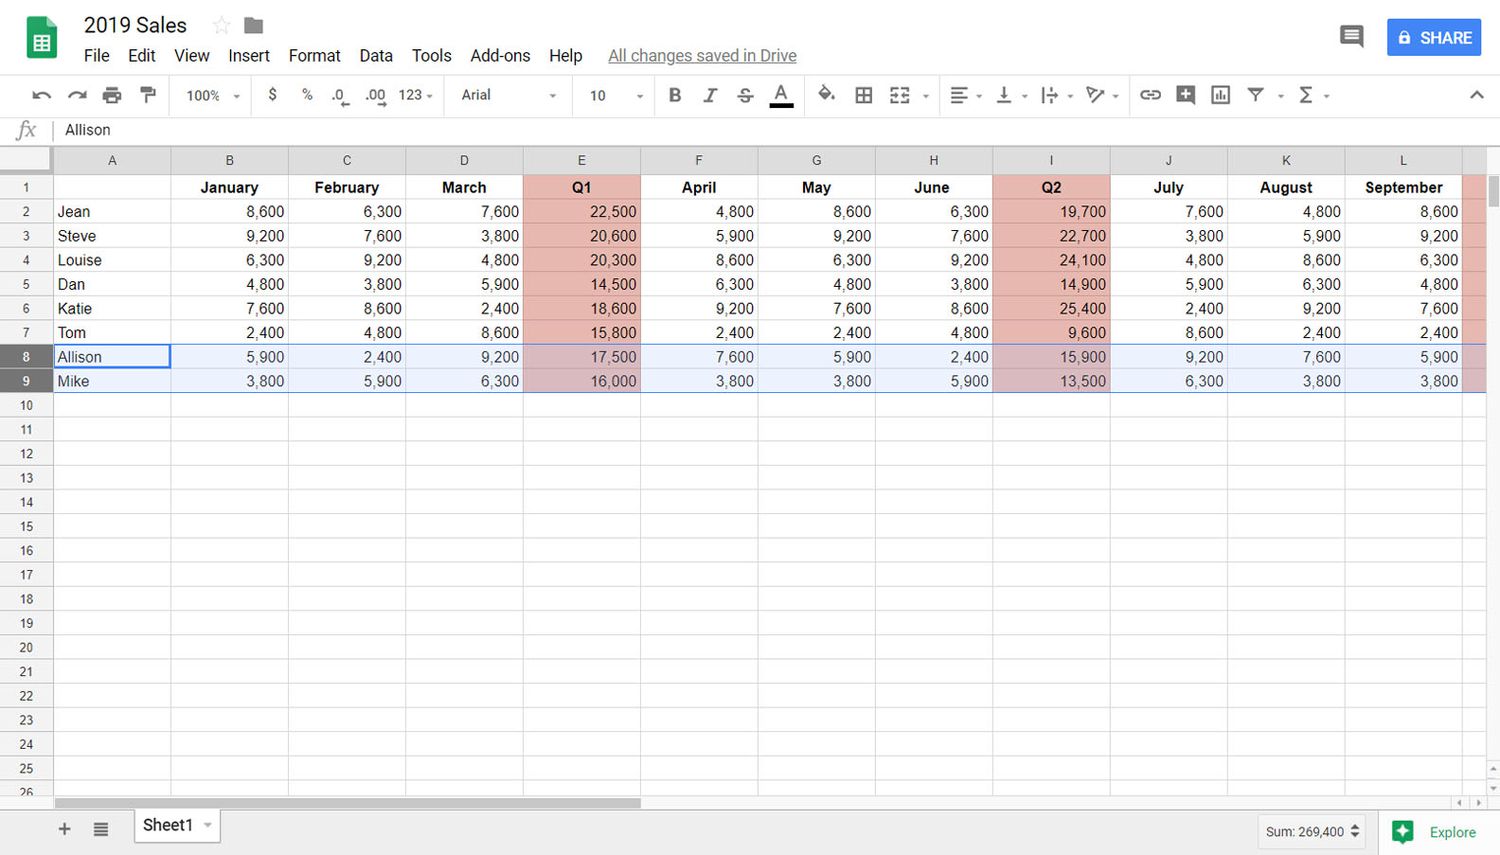Image resolution: width=1500 pixels, height=855 pixels.
Task: Click the print icon
Action: [112, 94]
